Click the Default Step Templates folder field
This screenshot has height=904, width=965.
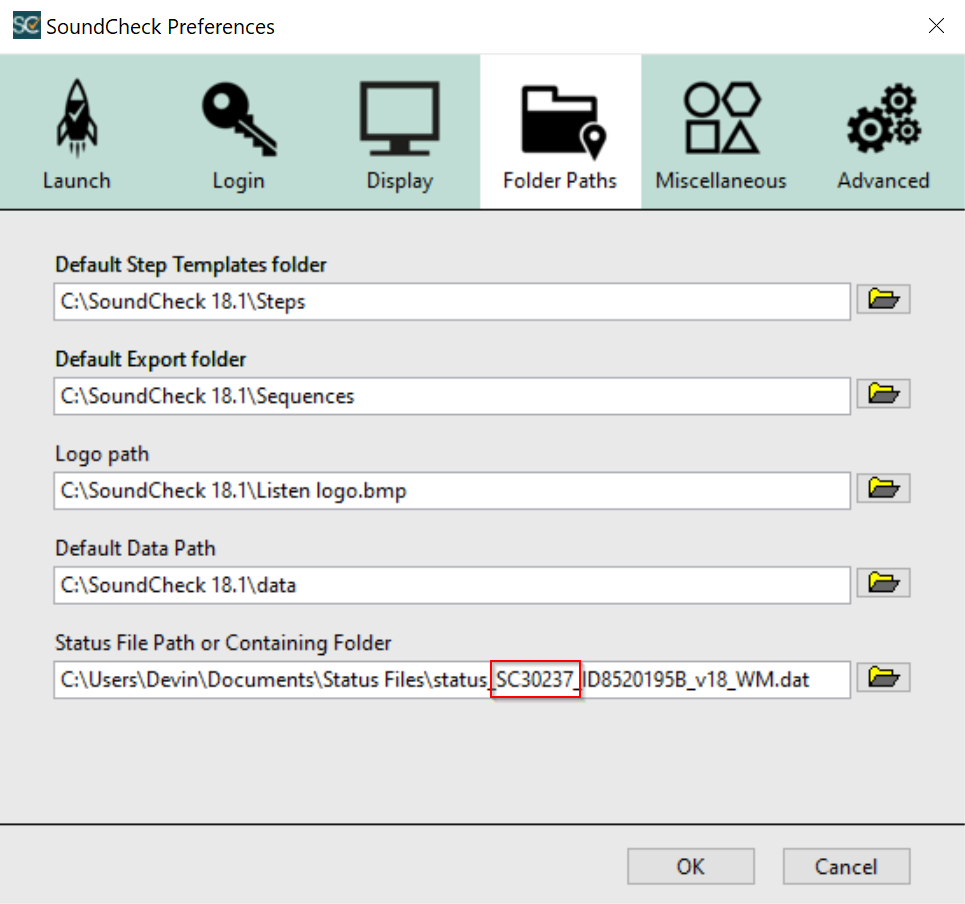[x=452, y=302]
